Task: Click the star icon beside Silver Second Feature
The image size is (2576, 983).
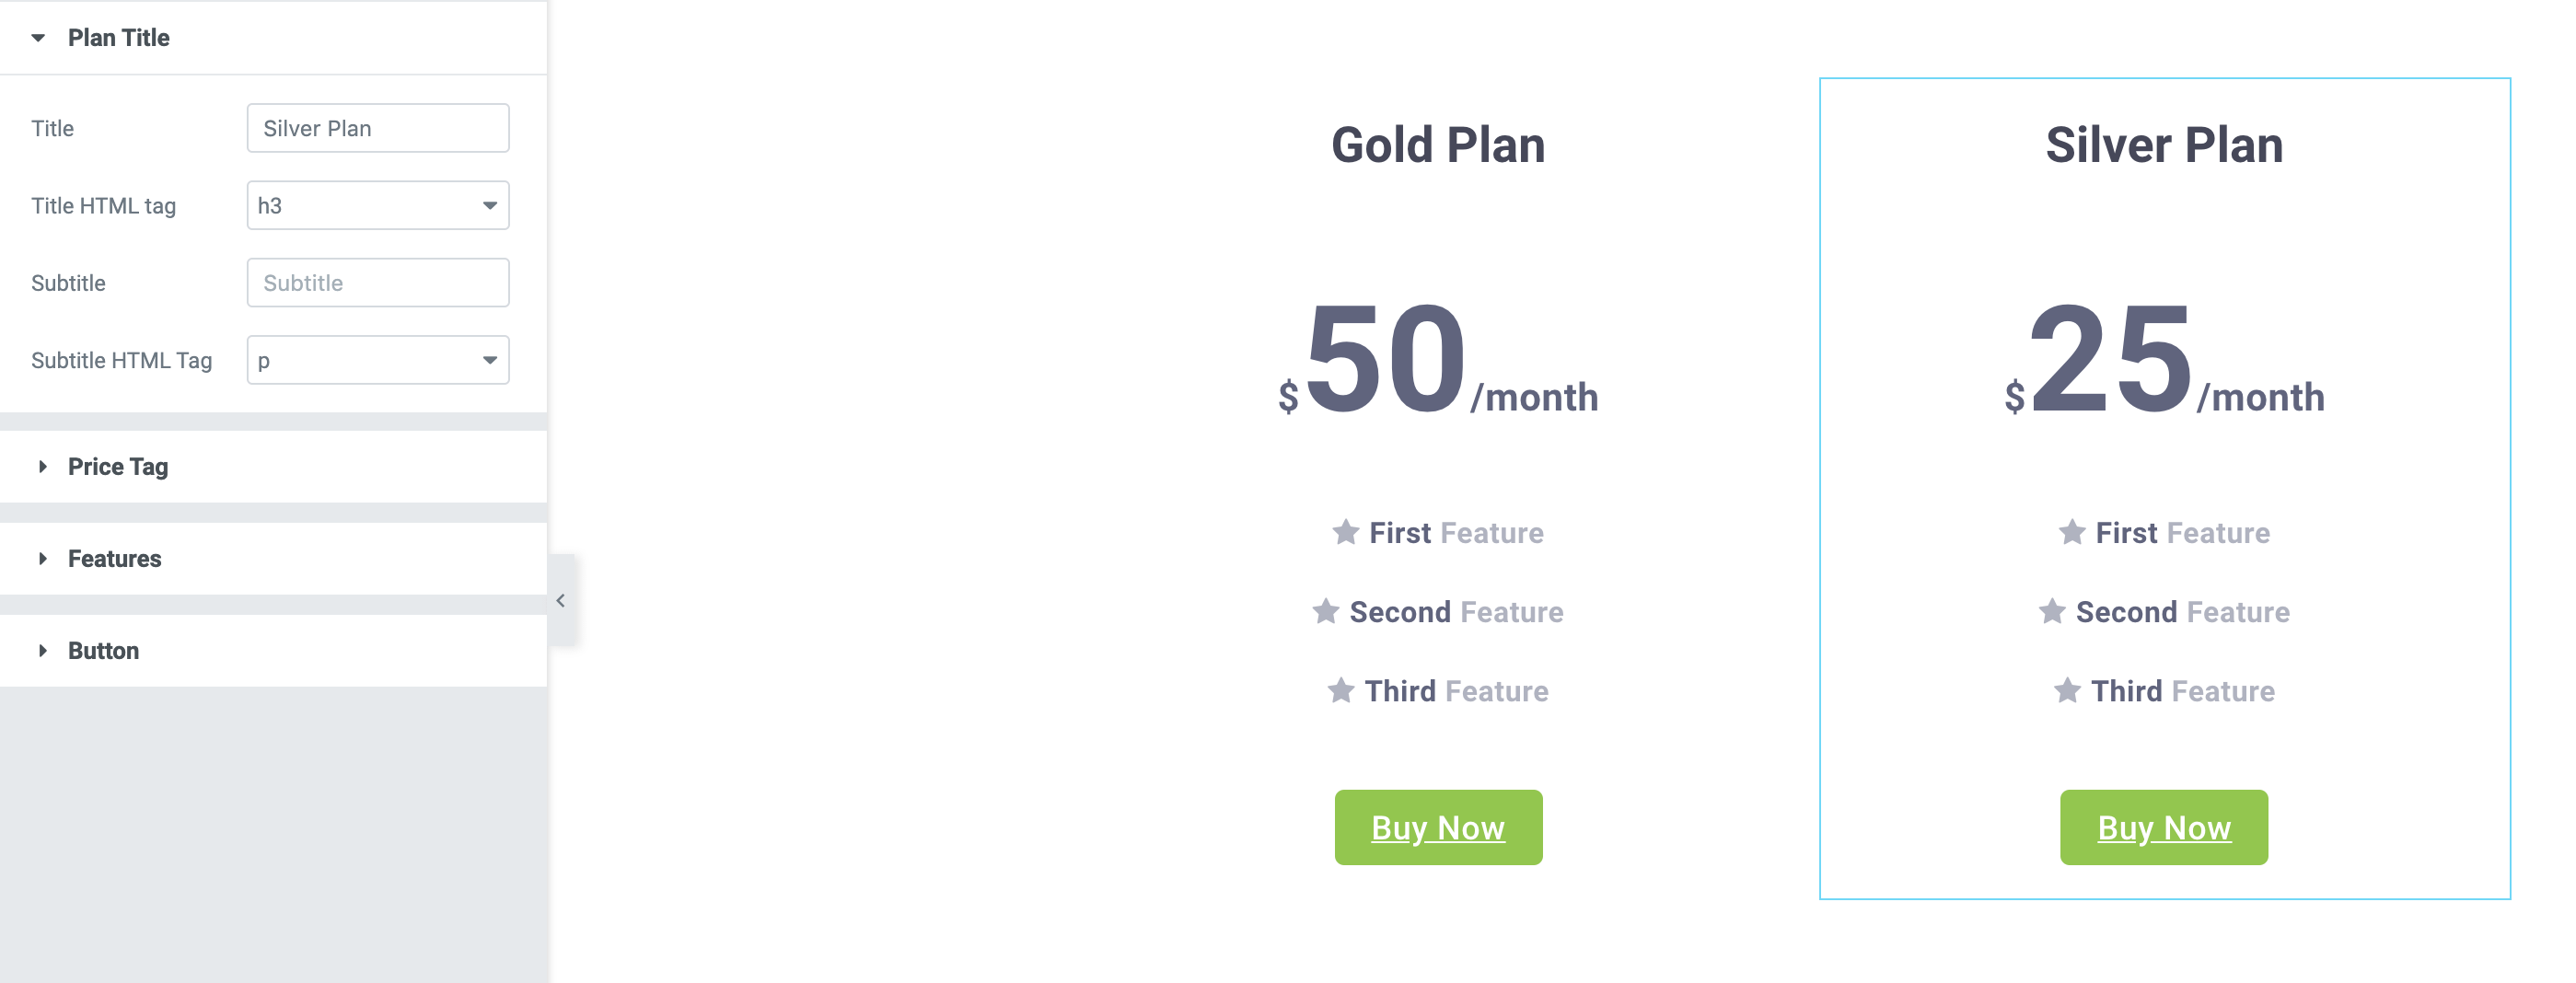Action: click(x=2051, y=611)
